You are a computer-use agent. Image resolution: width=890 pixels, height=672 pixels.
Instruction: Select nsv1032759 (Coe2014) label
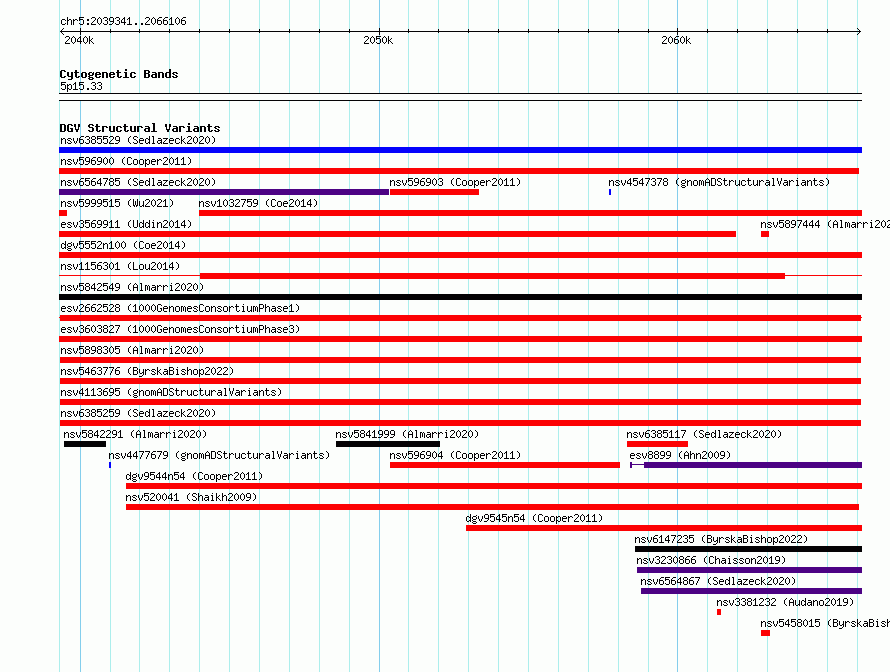pos(258,203)
